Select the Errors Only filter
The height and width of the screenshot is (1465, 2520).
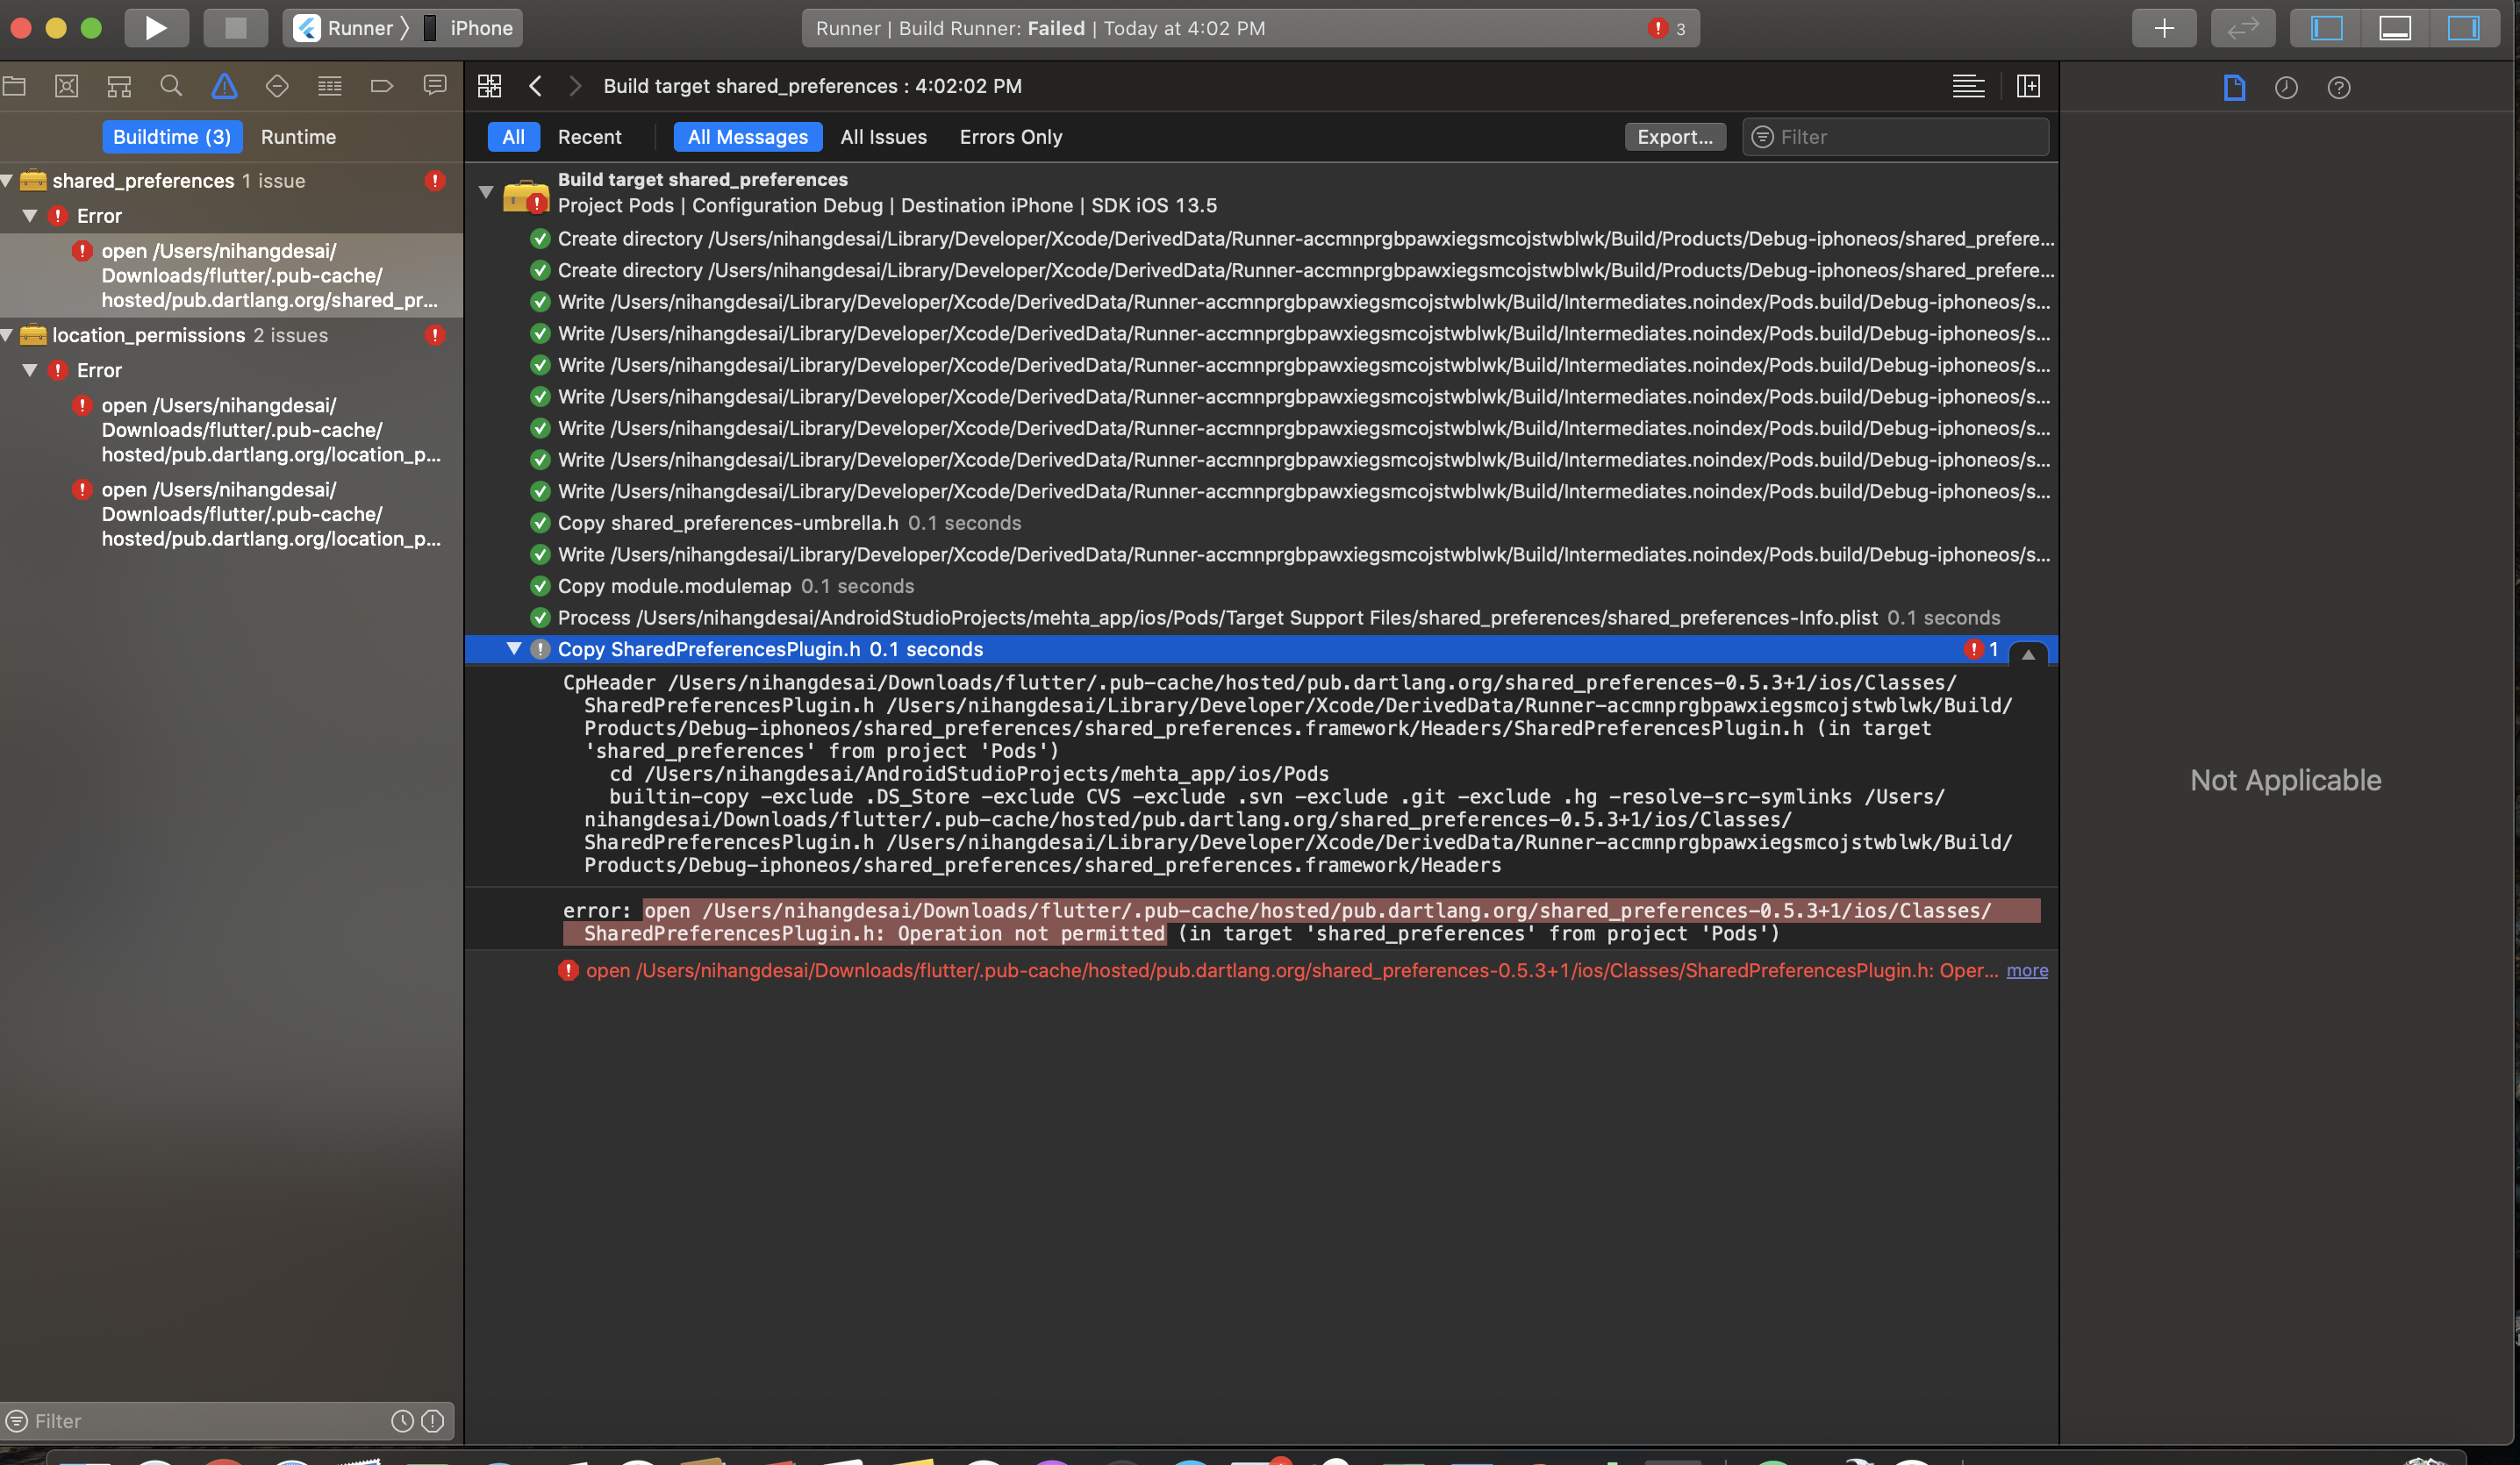click(x=1010, y=137)
